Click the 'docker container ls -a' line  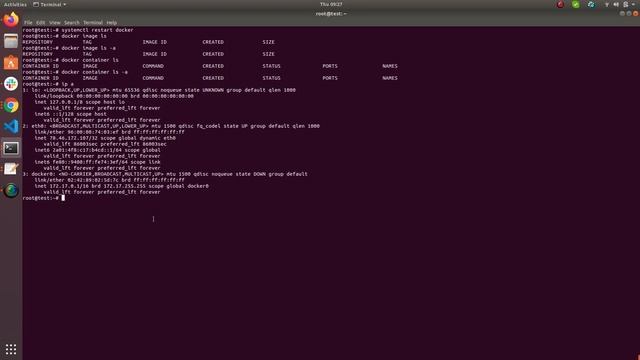pos(75,72)
